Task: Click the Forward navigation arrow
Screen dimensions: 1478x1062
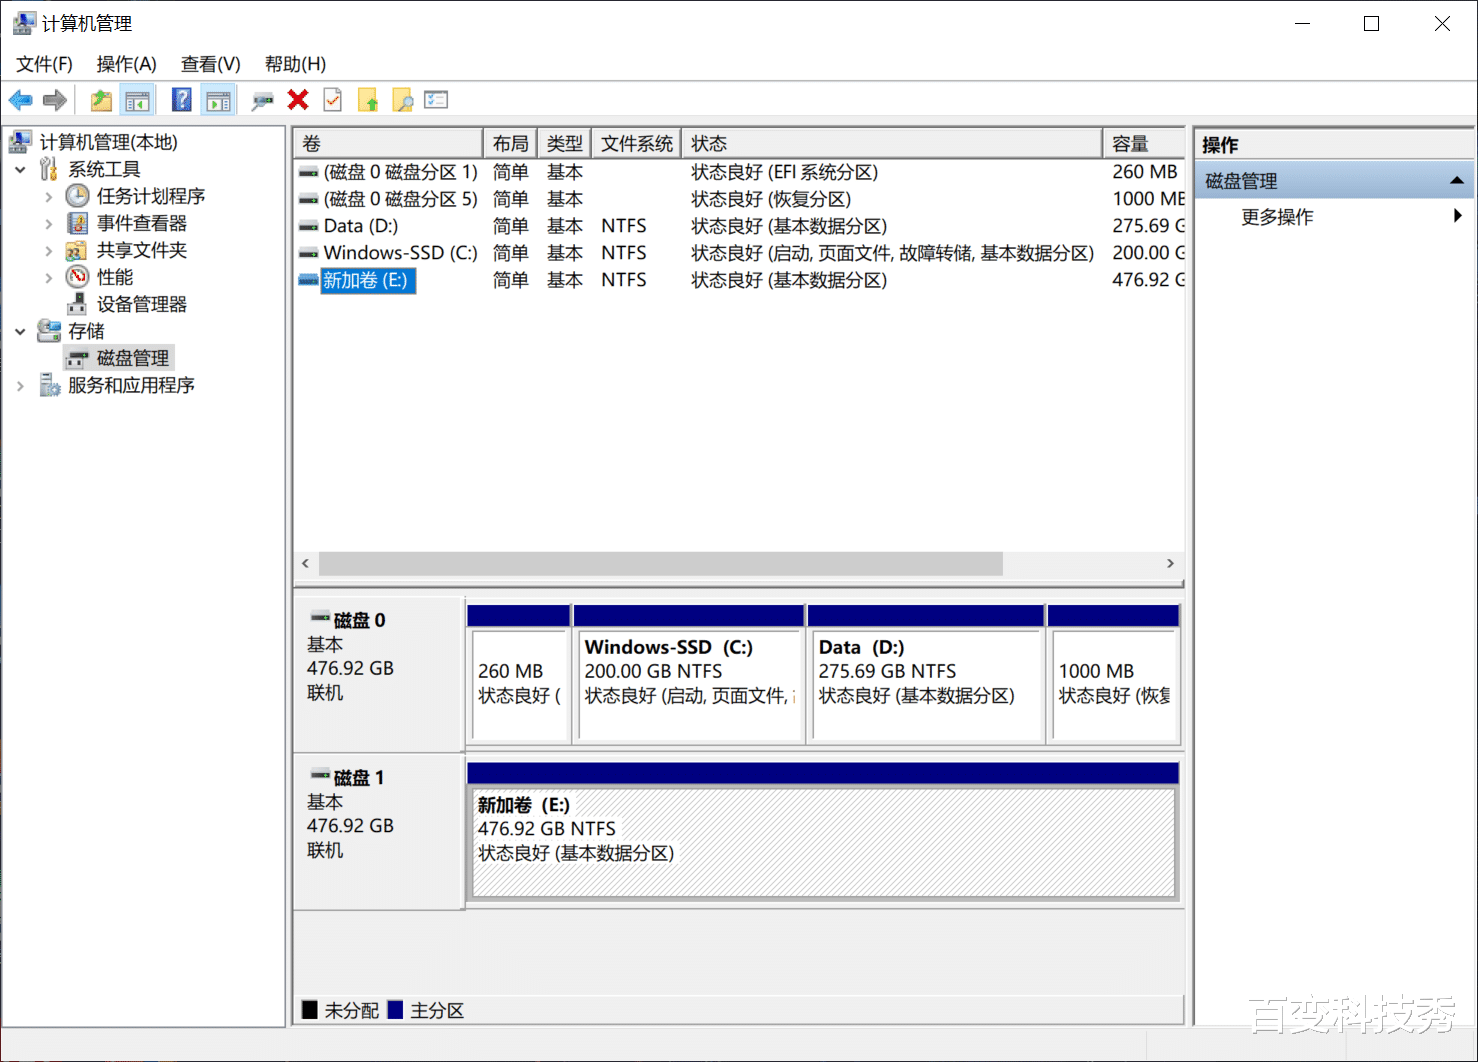Action: coord(55,99)
